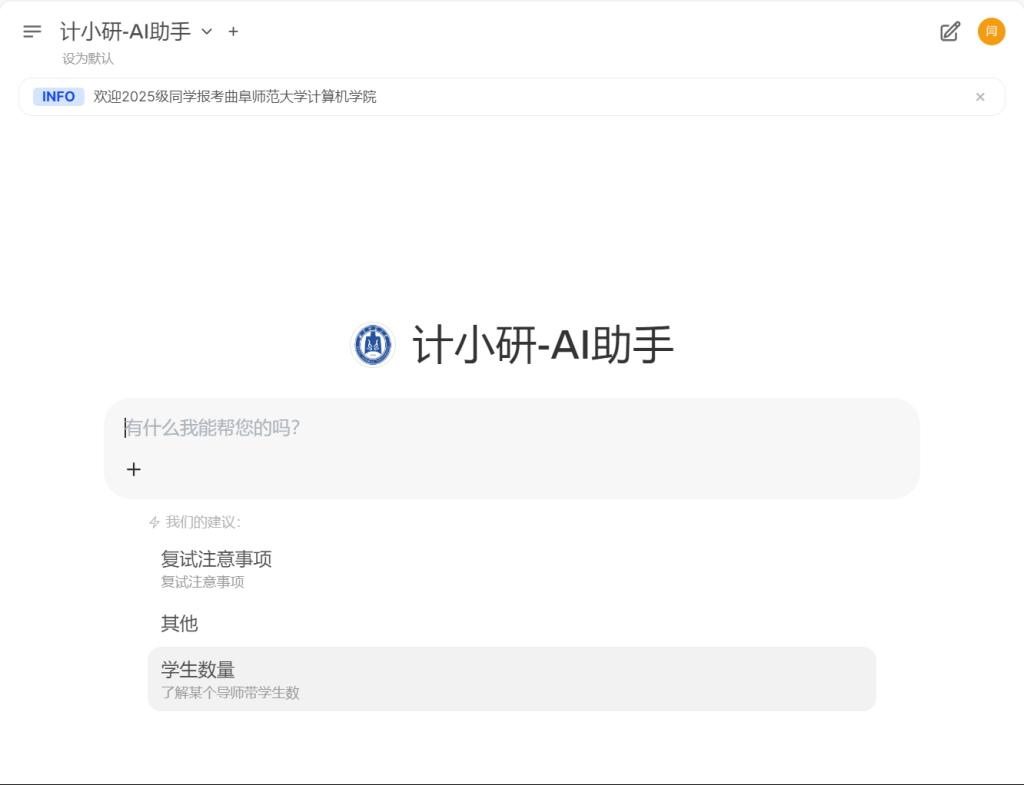Image resolution: width=1024 pixels, height=785 pixels.
Task: Click the large 计小研-AI助手 center heading
Action: pos(543,345)
